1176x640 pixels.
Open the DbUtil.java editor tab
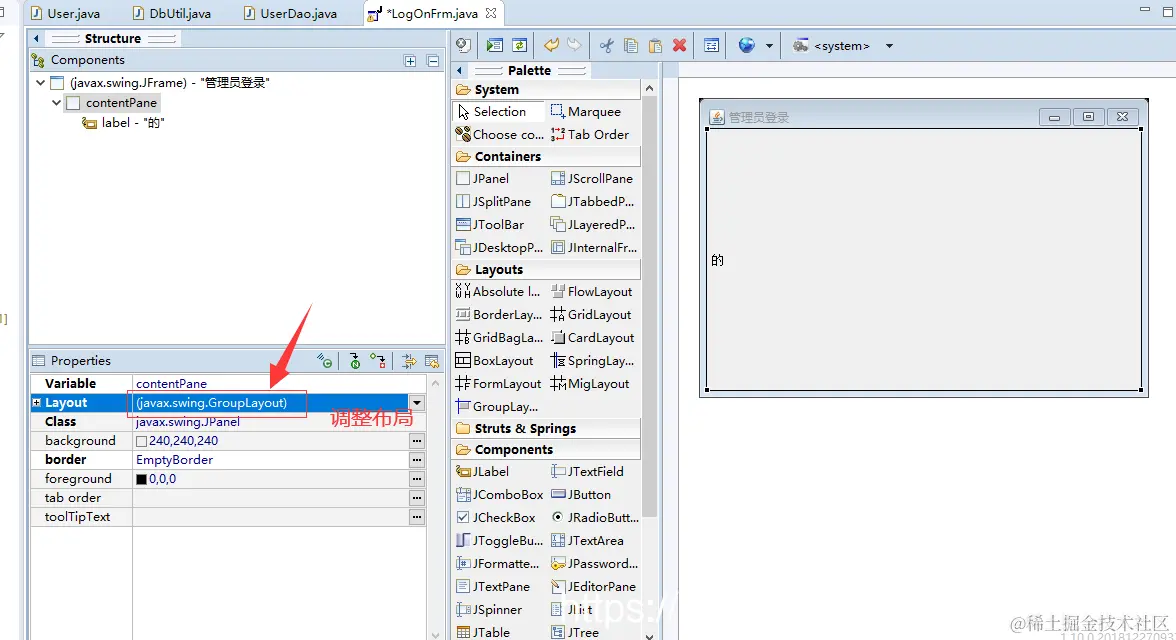click(x=172, y=14)
